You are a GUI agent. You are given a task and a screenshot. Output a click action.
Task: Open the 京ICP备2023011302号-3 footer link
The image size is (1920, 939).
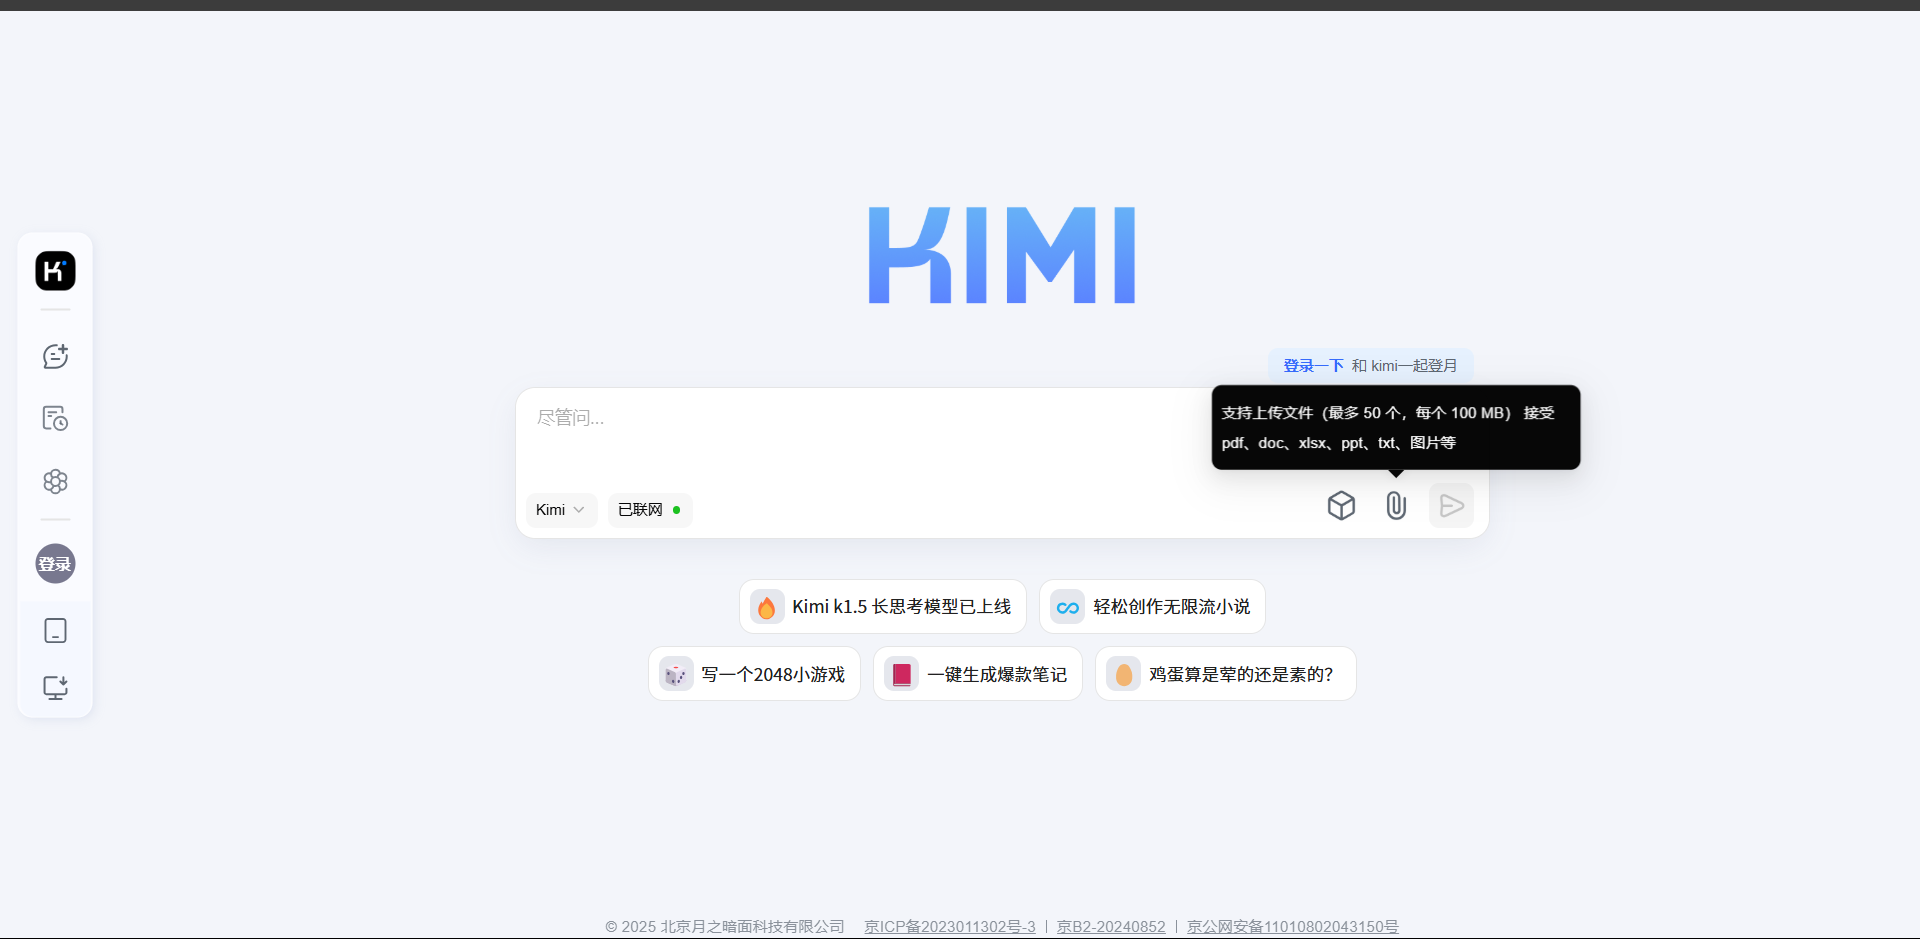coord(948,926)
